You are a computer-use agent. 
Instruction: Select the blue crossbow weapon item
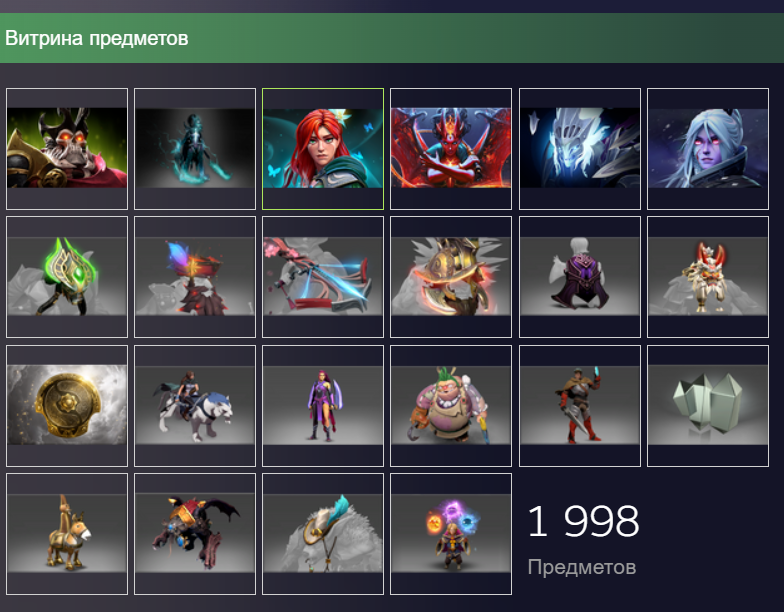(323, 277)
